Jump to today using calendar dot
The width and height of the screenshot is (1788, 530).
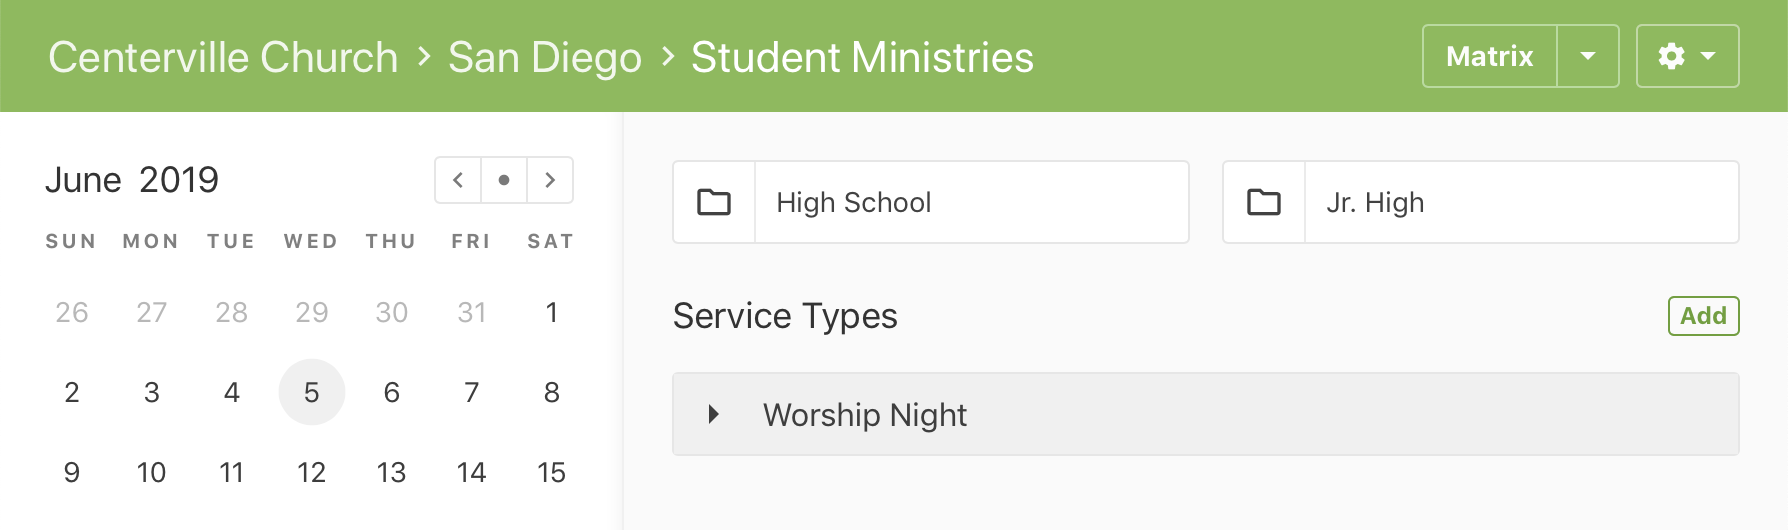(504, 180)
